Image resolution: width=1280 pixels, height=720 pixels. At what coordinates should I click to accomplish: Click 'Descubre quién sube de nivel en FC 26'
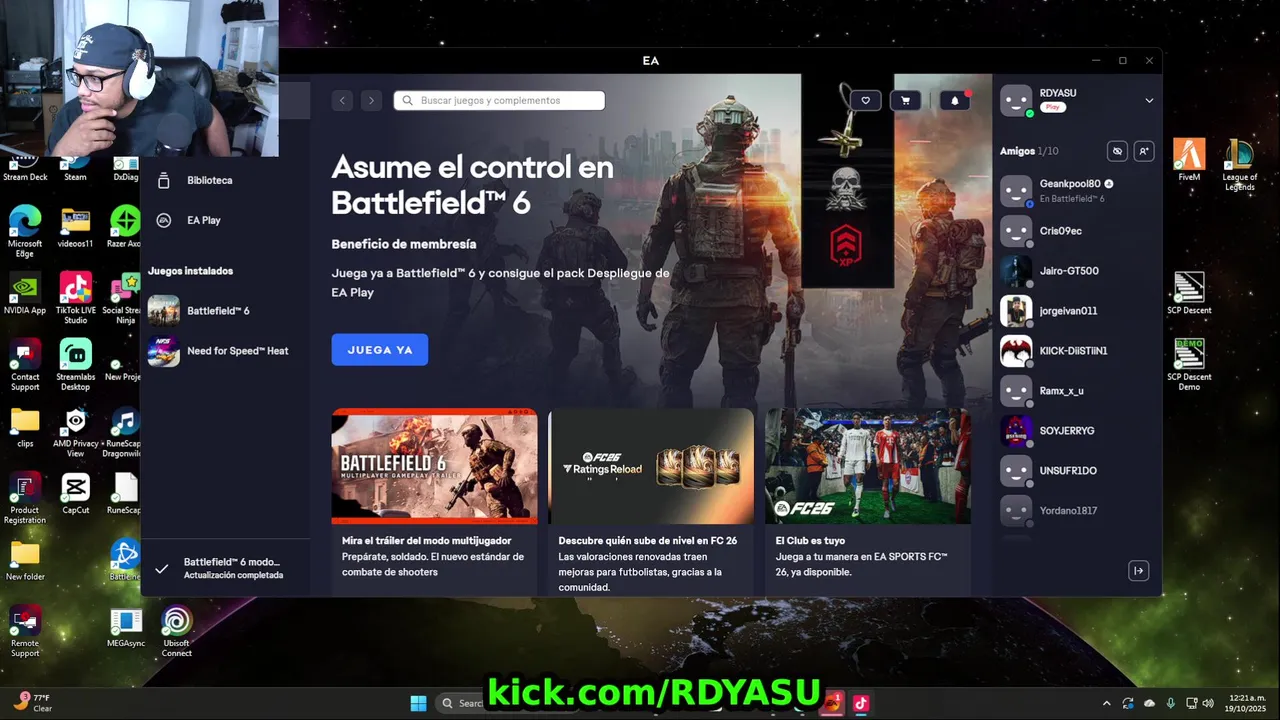[648, 541]
